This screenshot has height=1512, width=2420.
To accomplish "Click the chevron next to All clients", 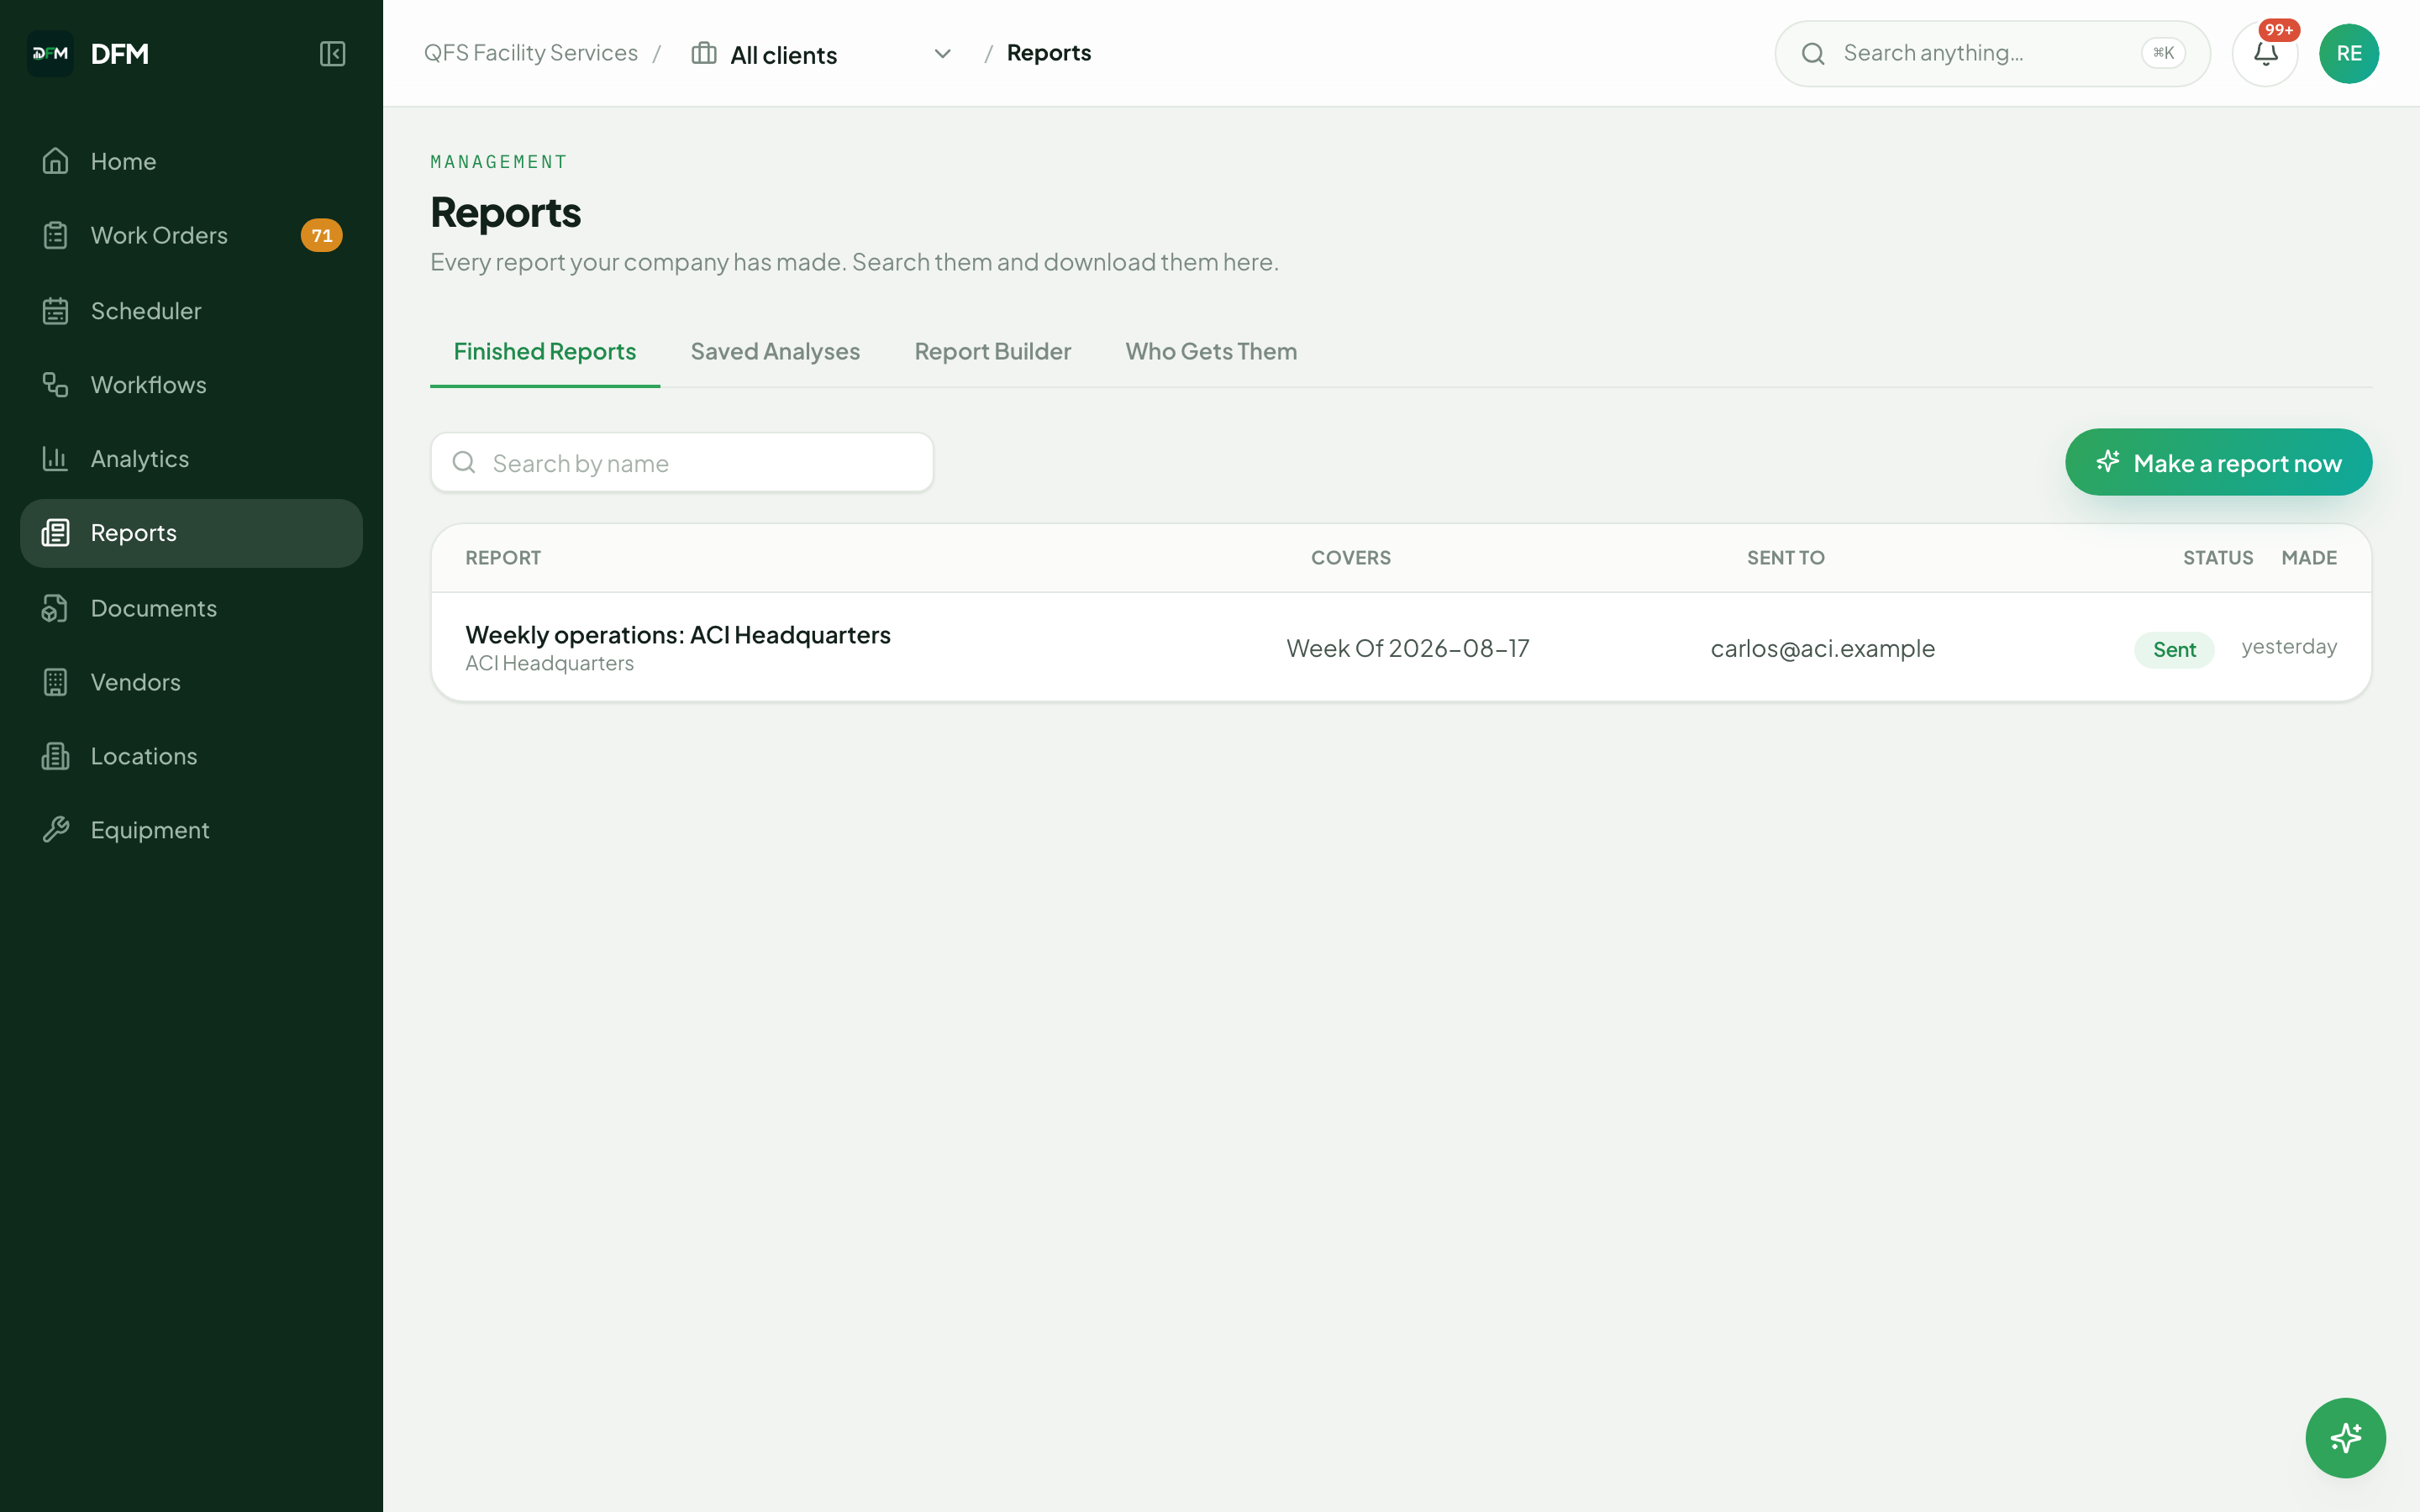I will coord(942,54).
